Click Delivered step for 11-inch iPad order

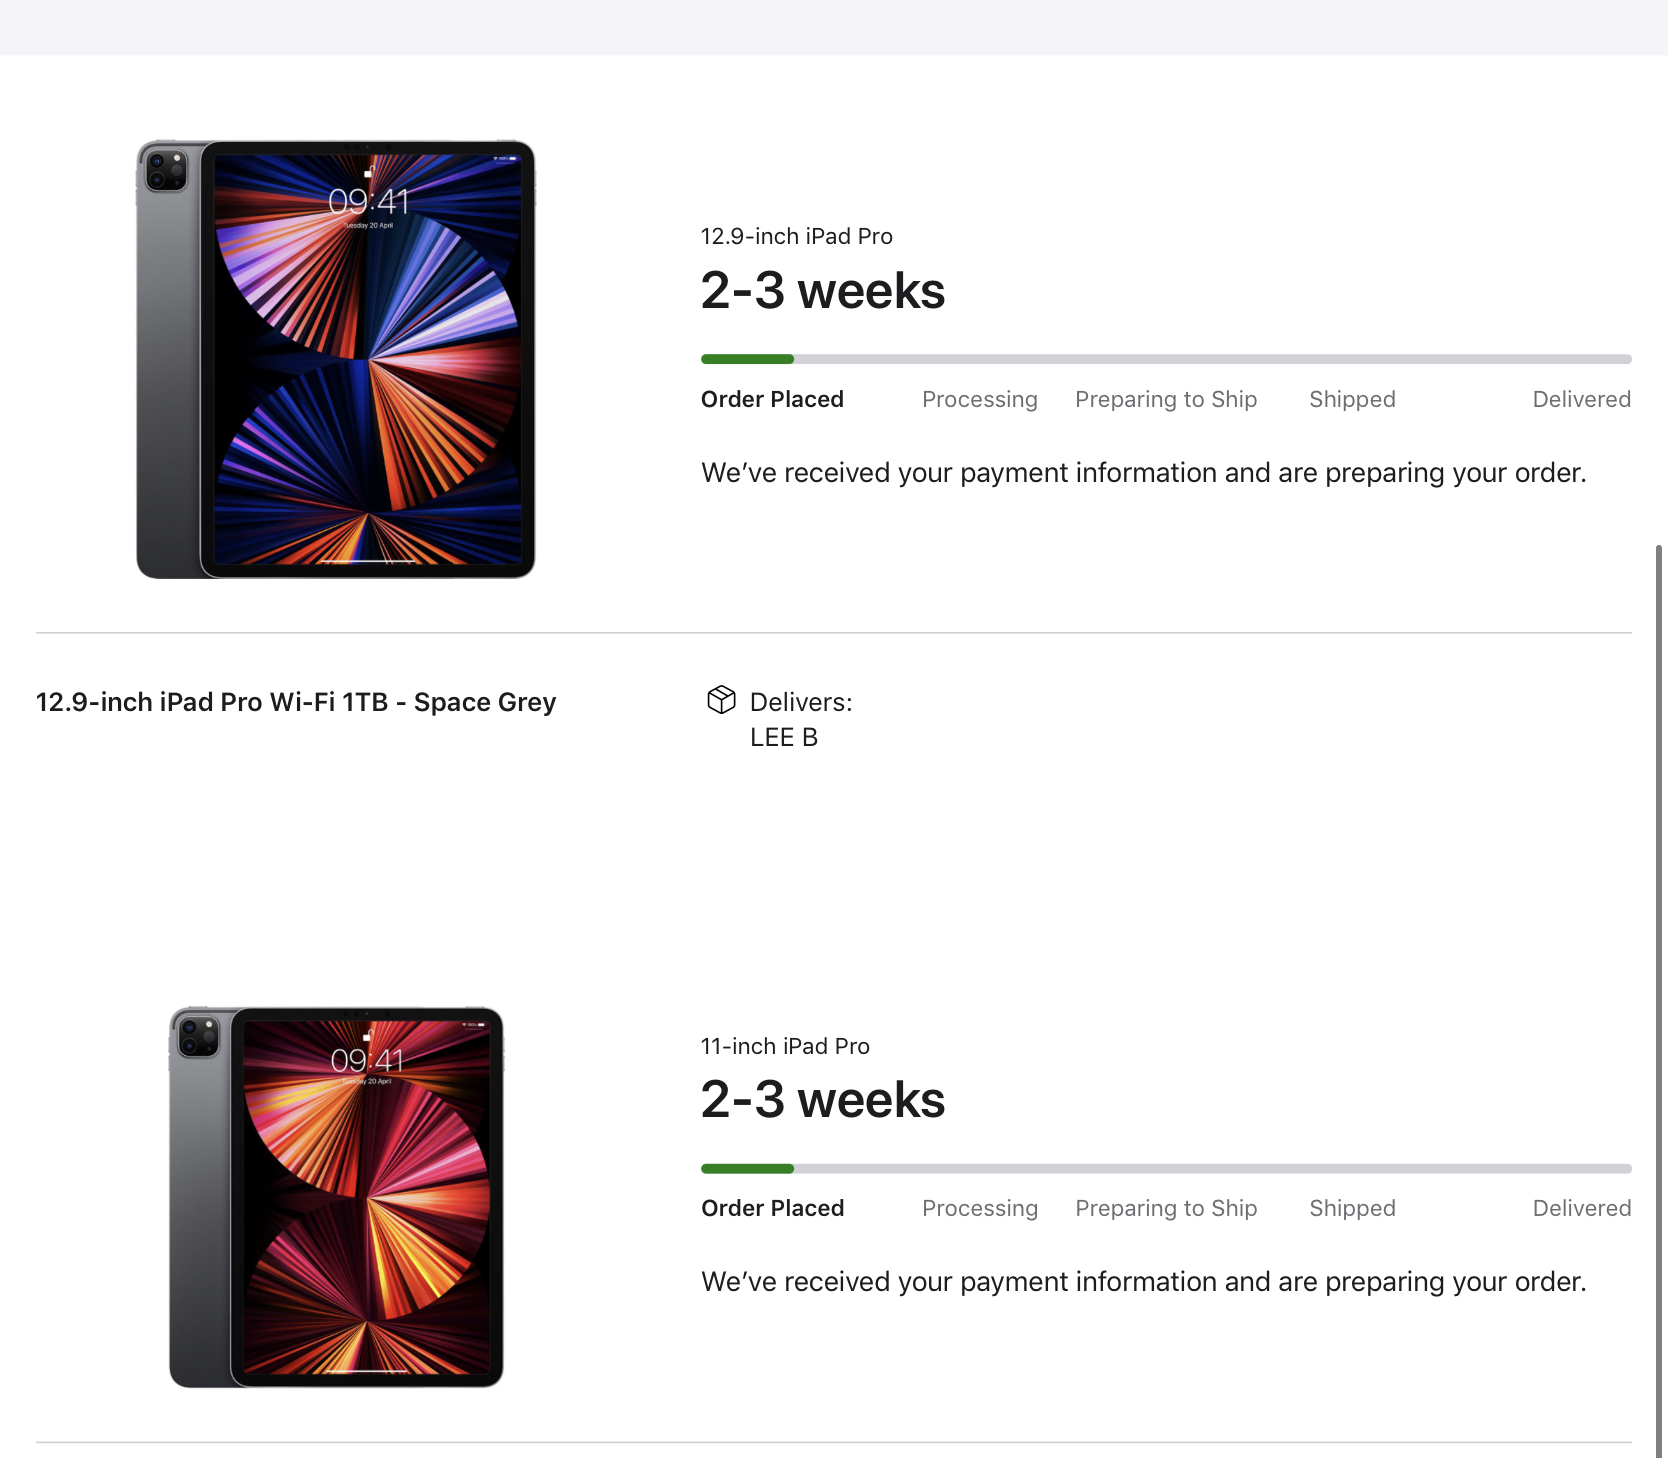[x=1581, y=1208]
